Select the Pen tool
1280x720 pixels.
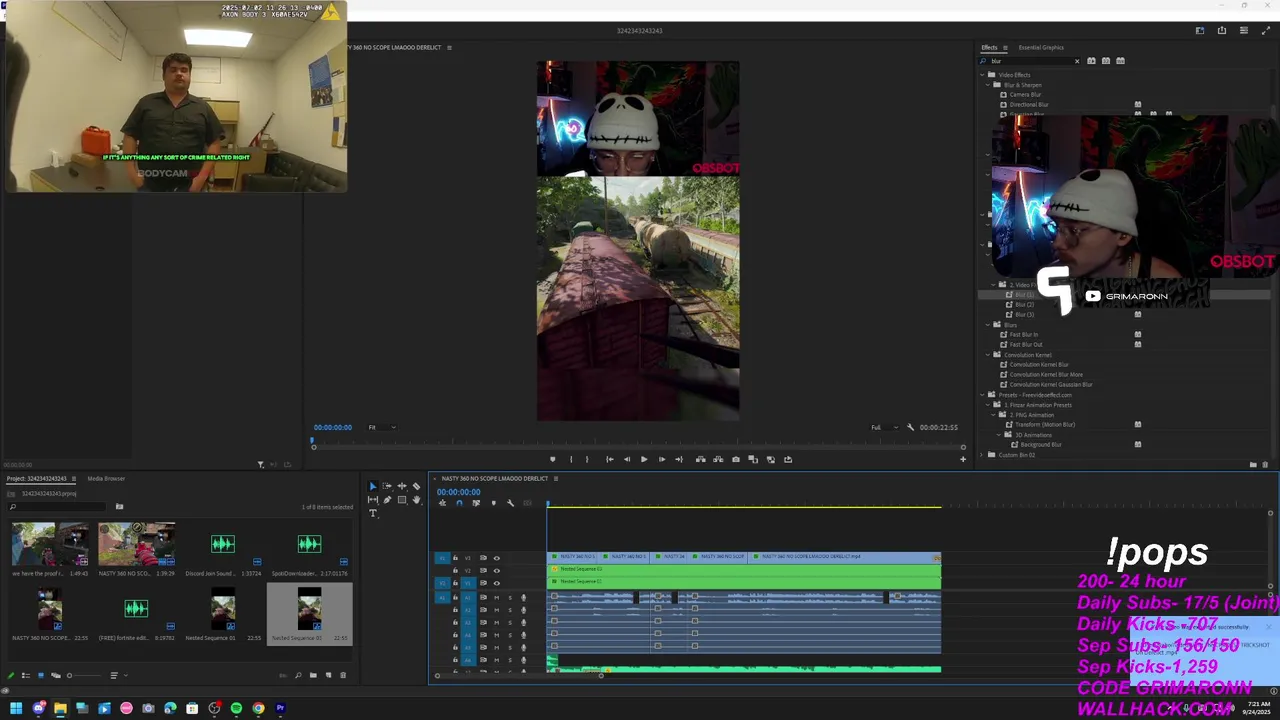[x=387, y=500]
